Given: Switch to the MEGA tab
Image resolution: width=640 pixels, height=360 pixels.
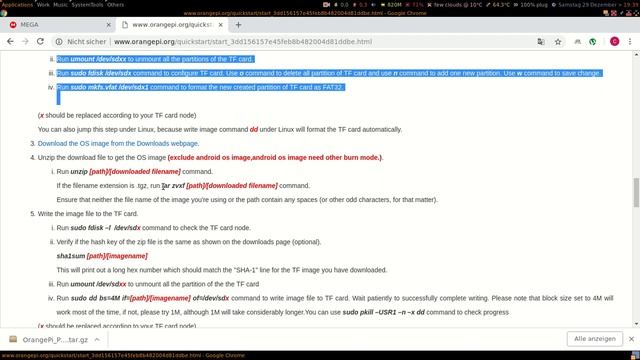Looking at the screenshot, I should [57, 25].
